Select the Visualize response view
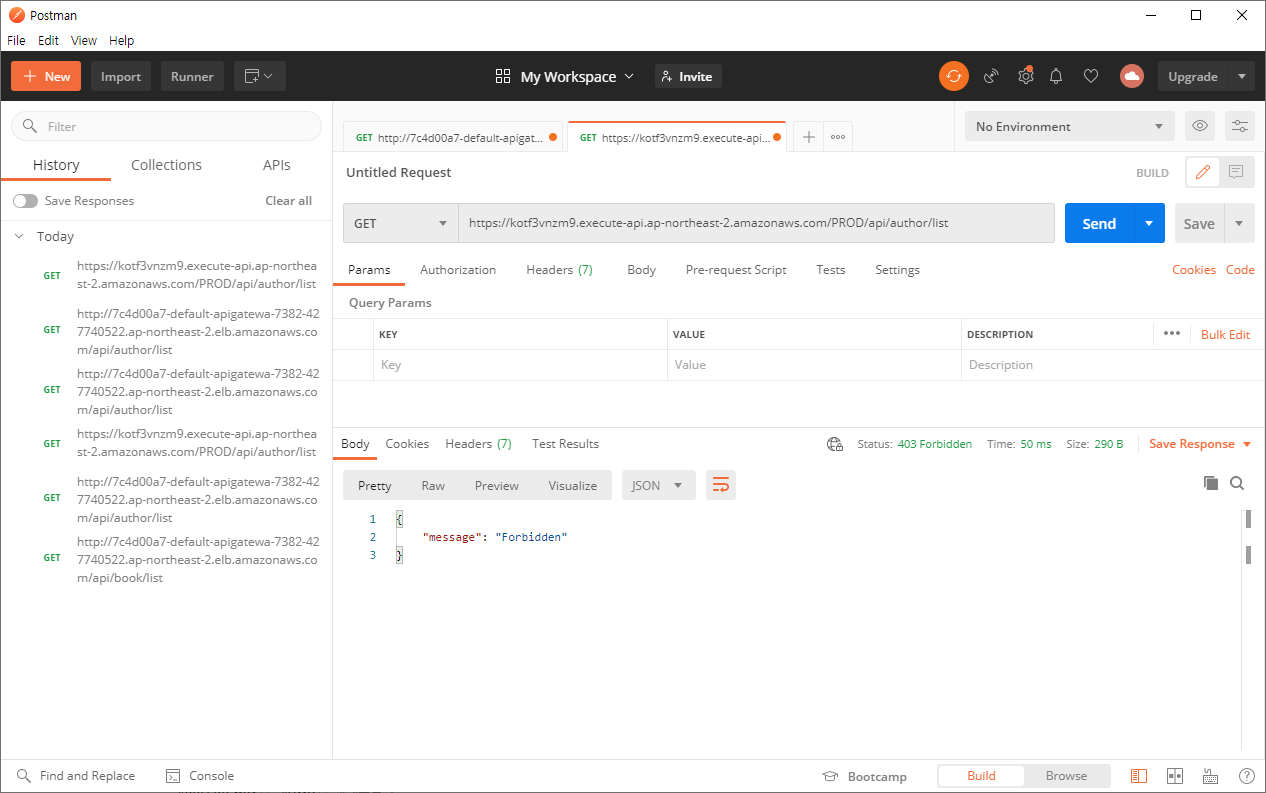1266x793 pixels. pos(572,485)
